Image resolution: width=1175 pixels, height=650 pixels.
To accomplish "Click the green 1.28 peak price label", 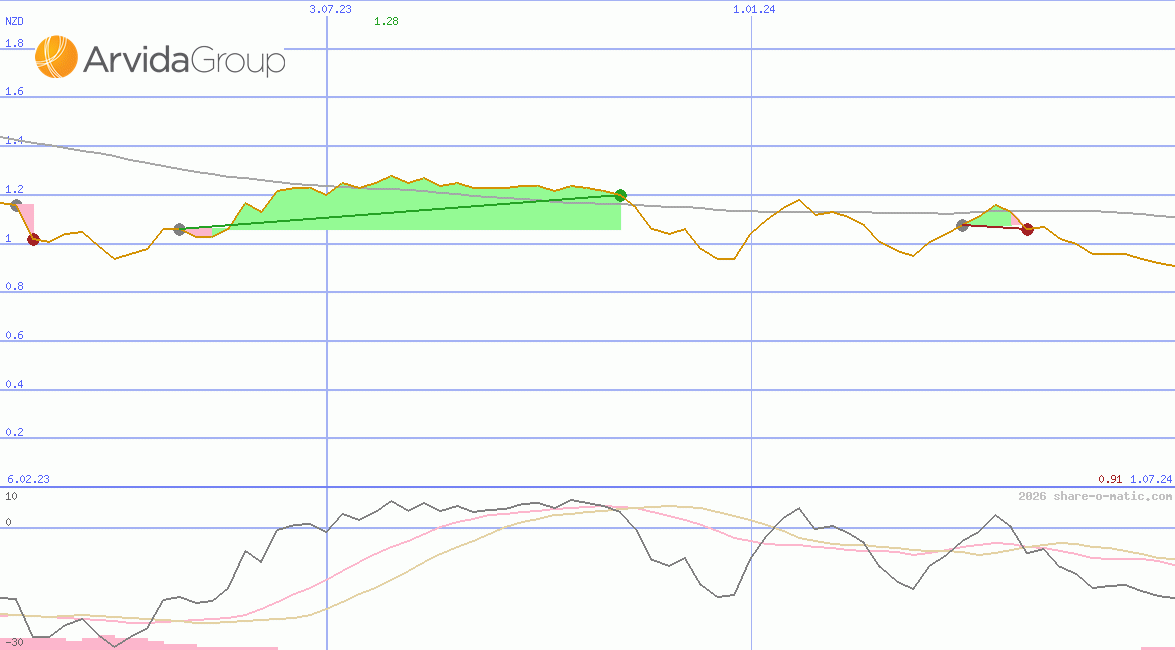I will pos(386,21).
